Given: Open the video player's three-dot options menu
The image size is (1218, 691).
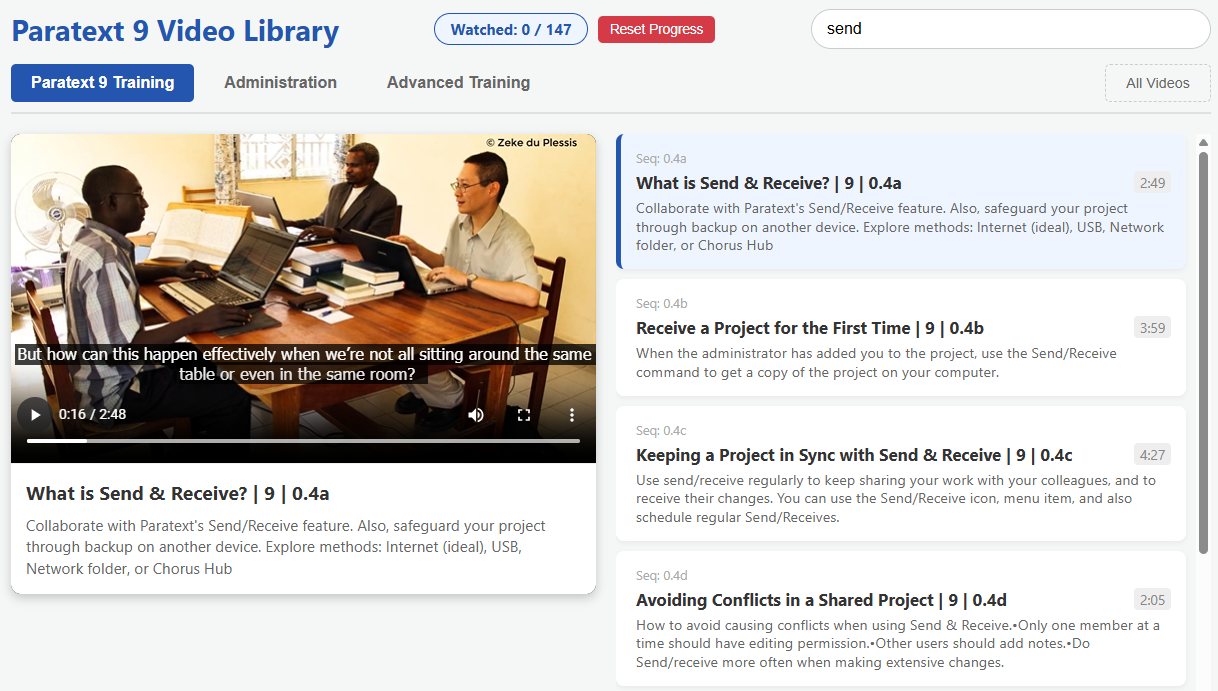Looking at the screenshot, I should pos(572,415).
